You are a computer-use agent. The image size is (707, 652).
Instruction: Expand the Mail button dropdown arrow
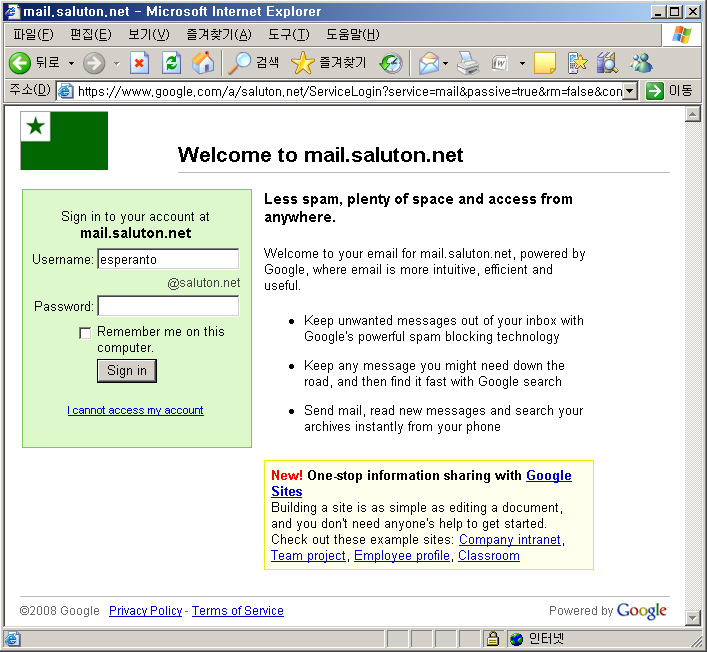(445, 64)
